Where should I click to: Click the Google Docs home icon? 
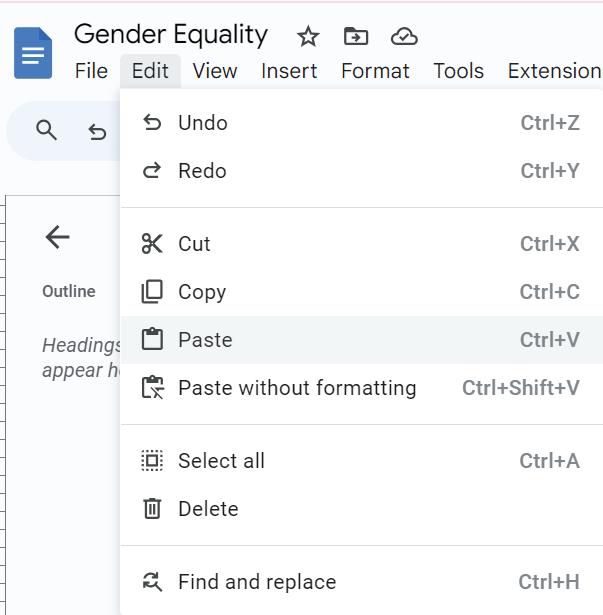pos(32,53)
